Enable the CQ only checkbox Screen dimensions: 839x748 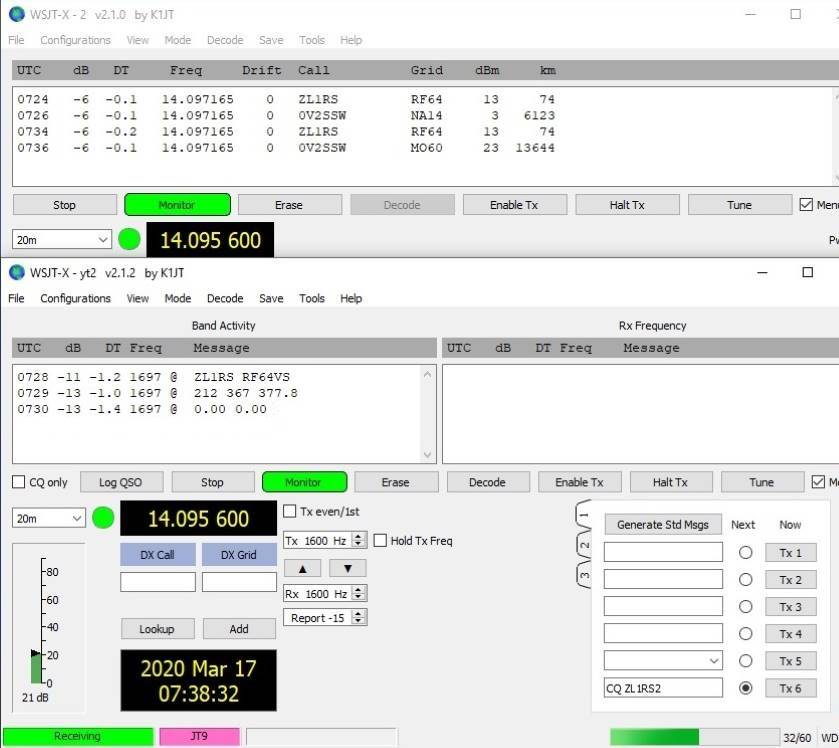tap(19, 482)
